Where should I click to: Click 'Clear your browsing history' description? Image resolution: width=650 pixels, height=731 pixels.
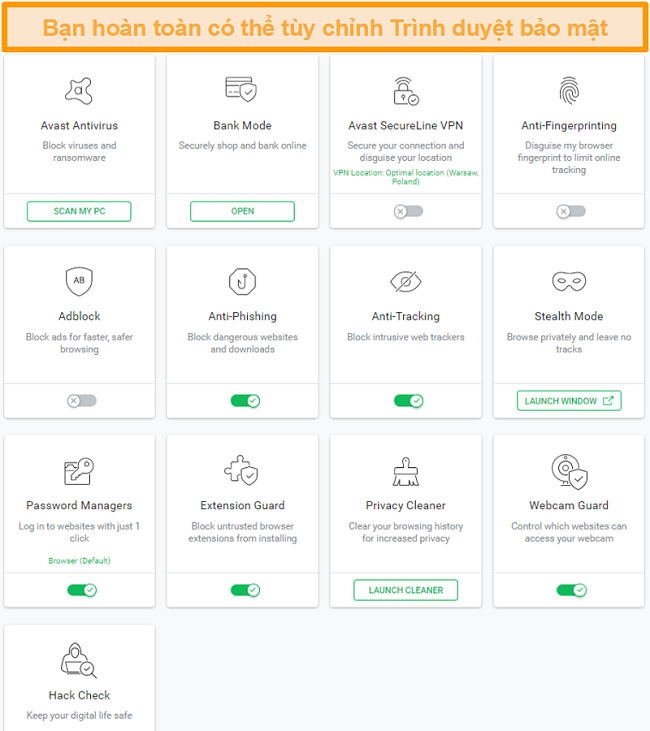tap(406, 532)
